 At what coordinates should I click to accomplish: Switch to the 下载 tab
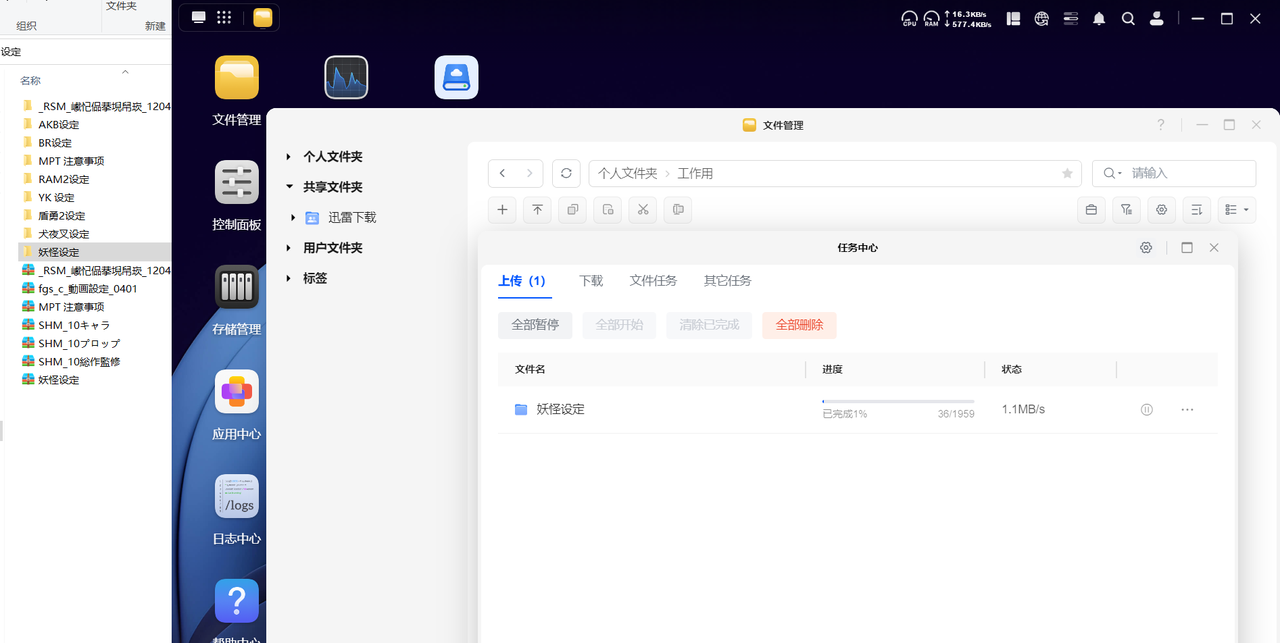(x=591, y=281)
